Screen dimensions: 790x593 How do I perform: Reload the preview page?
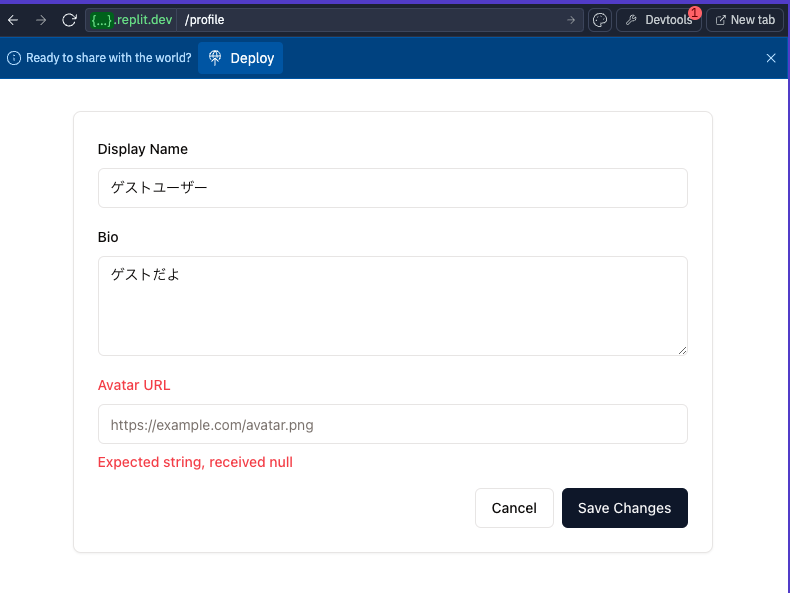(x=70, y=20)
